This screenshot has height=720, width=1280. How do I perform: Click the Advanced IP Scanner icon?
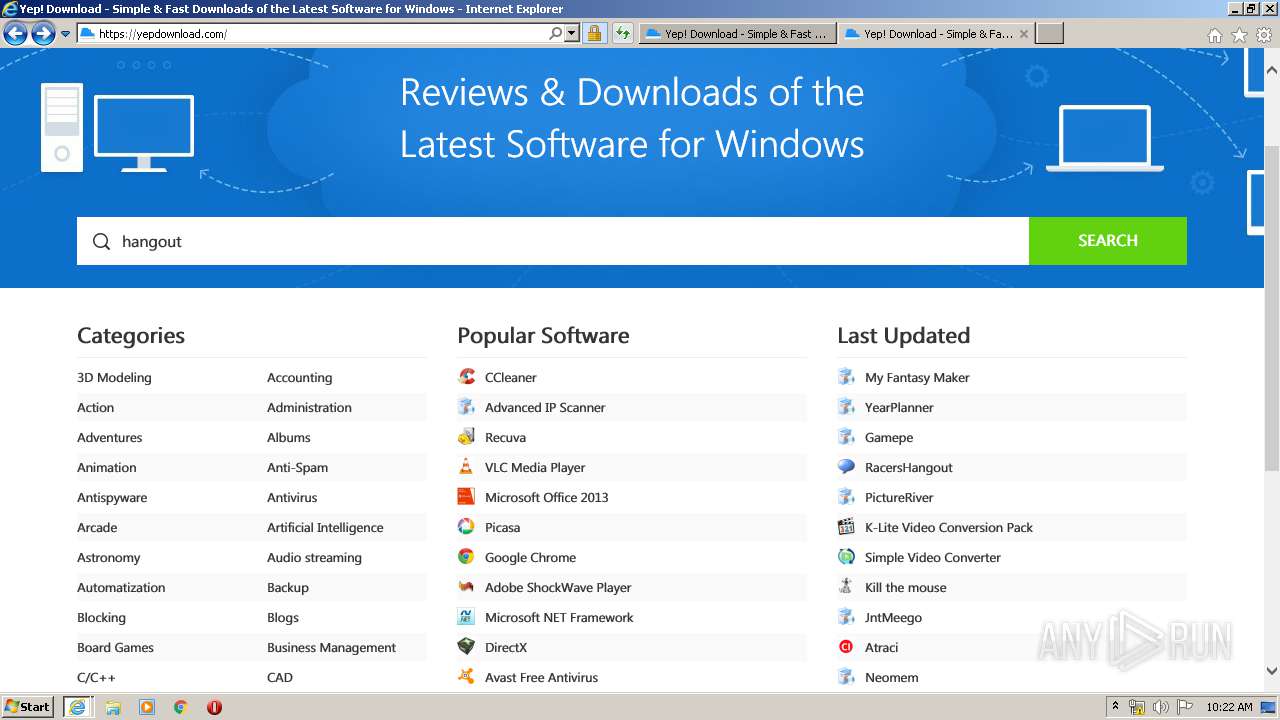click(x=466, y=407)
